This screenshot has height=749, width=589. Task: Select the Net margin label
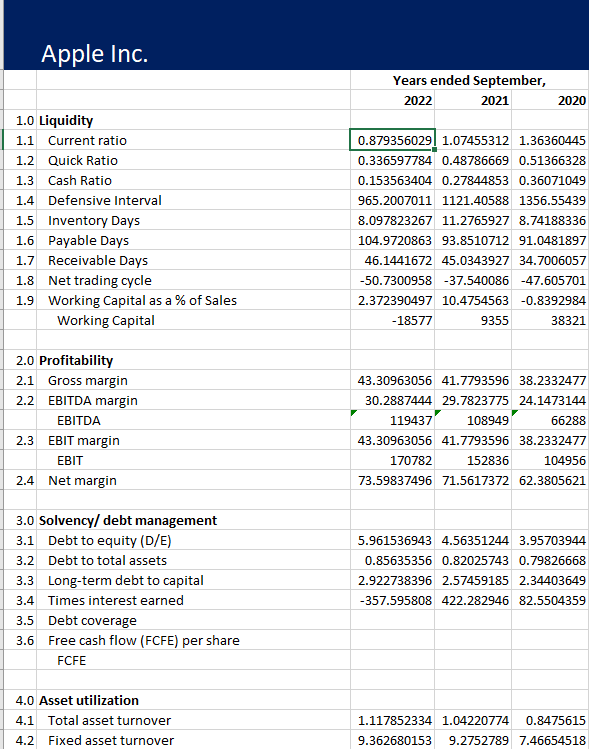coord(82,481)
